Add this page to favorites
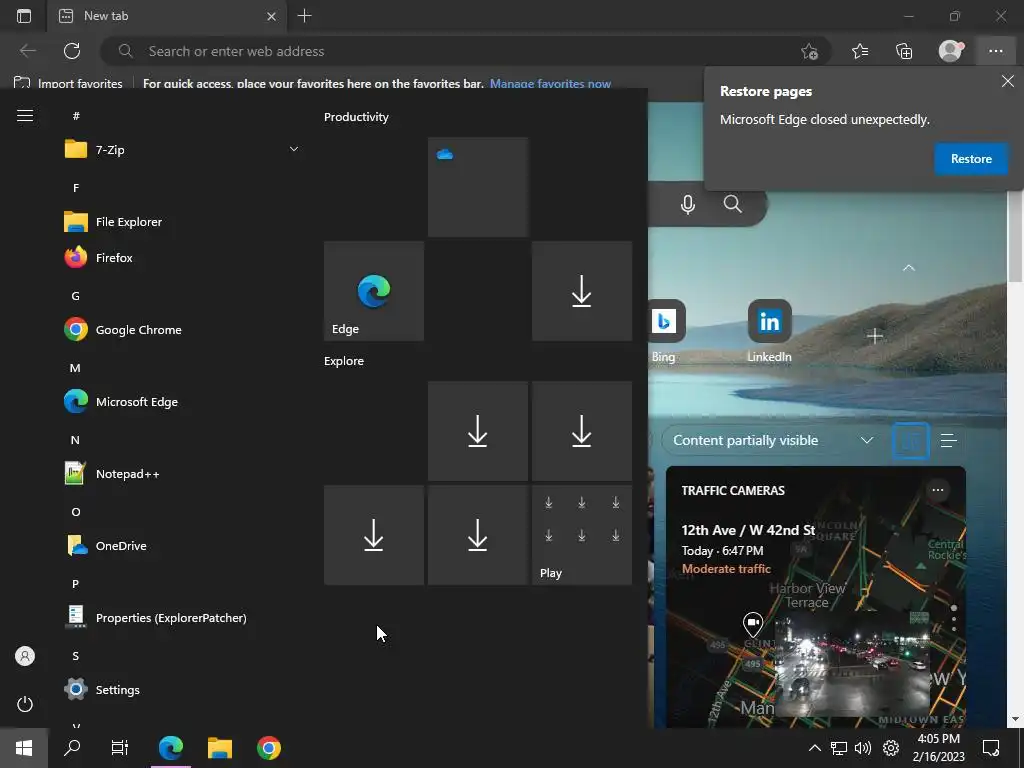Screen dimensions: 1024x768 pos(809,51)
